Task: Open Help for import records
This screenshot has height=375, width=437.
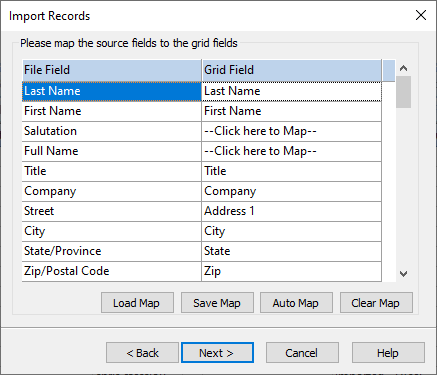Action: pyautogui.click(x=388, y=352)
